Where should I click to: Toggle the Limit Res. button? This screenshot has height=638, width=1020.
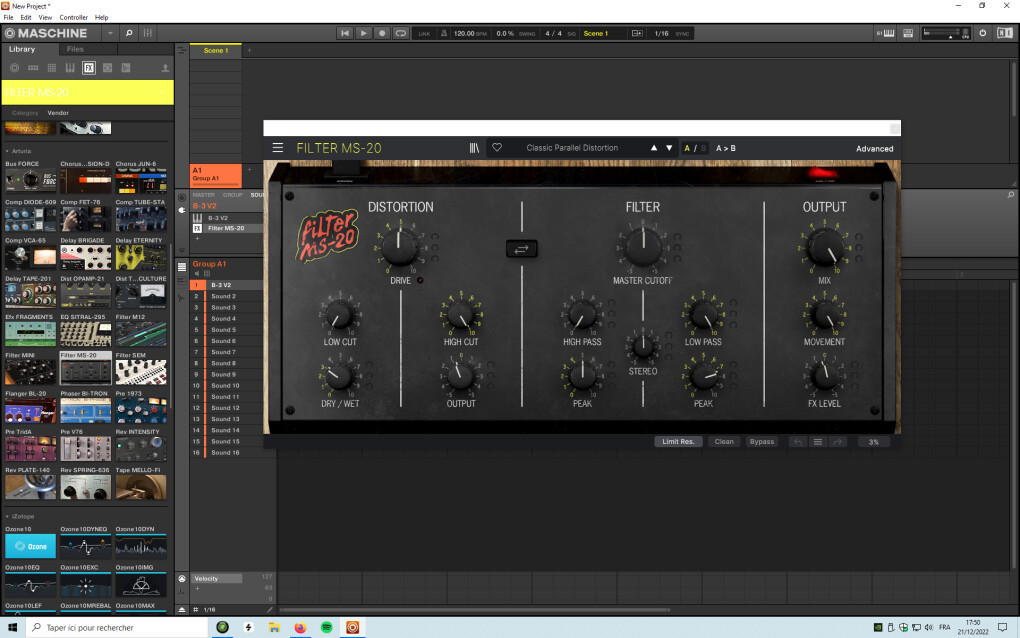678,442
